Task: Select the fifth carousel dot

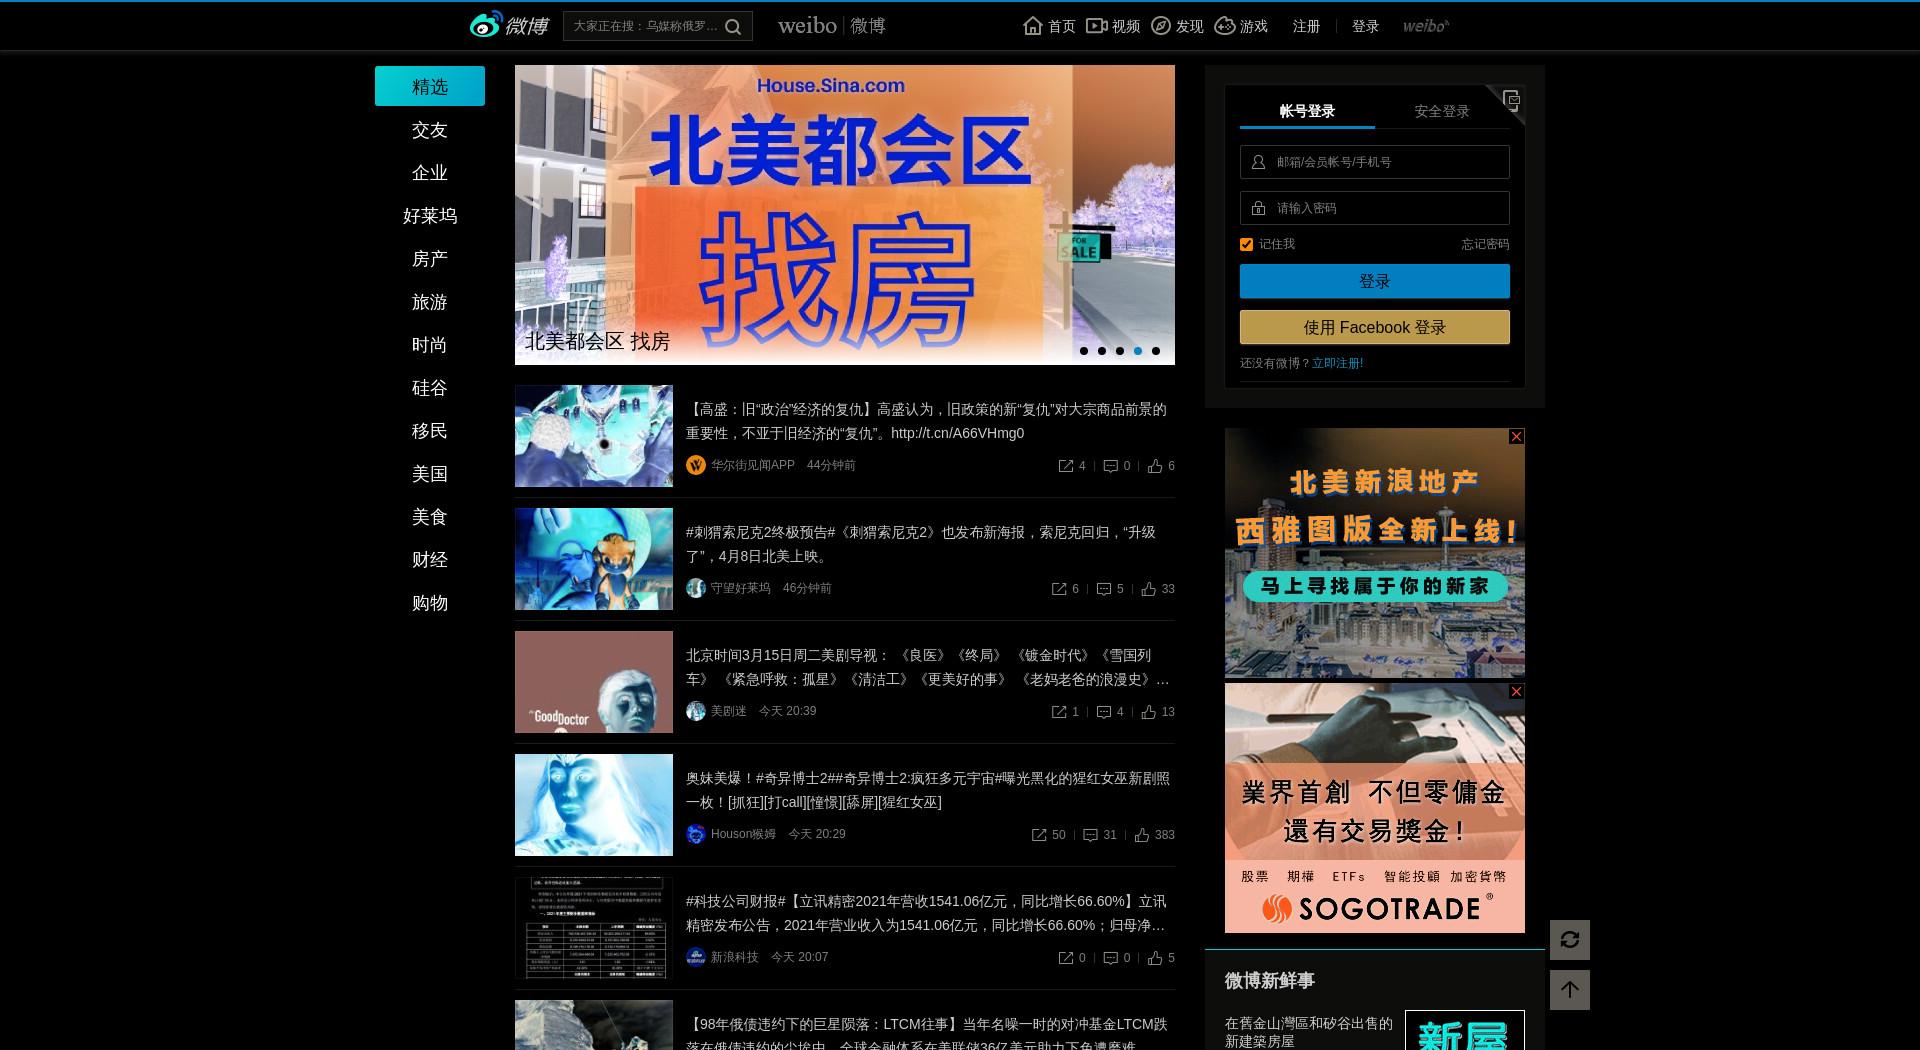Action: 1156,351
